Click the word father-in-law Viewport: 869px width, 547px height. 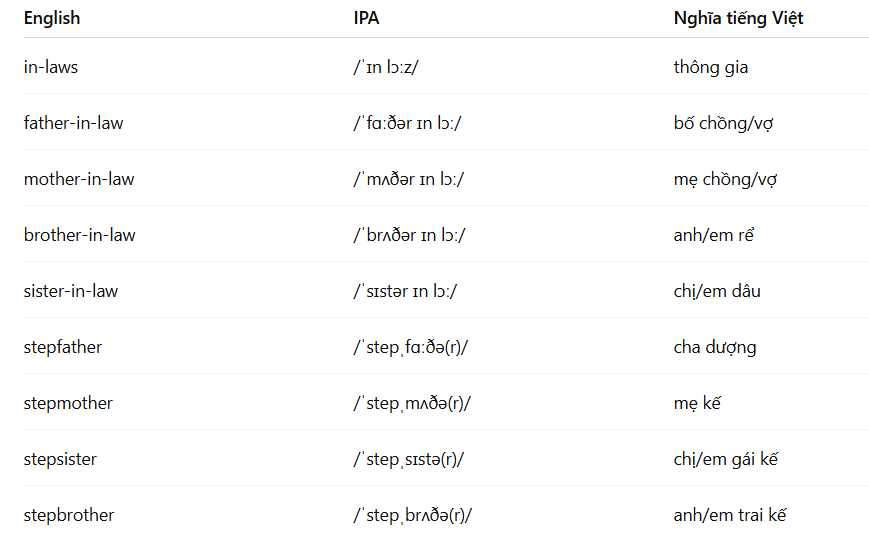(x=74, y=123)
